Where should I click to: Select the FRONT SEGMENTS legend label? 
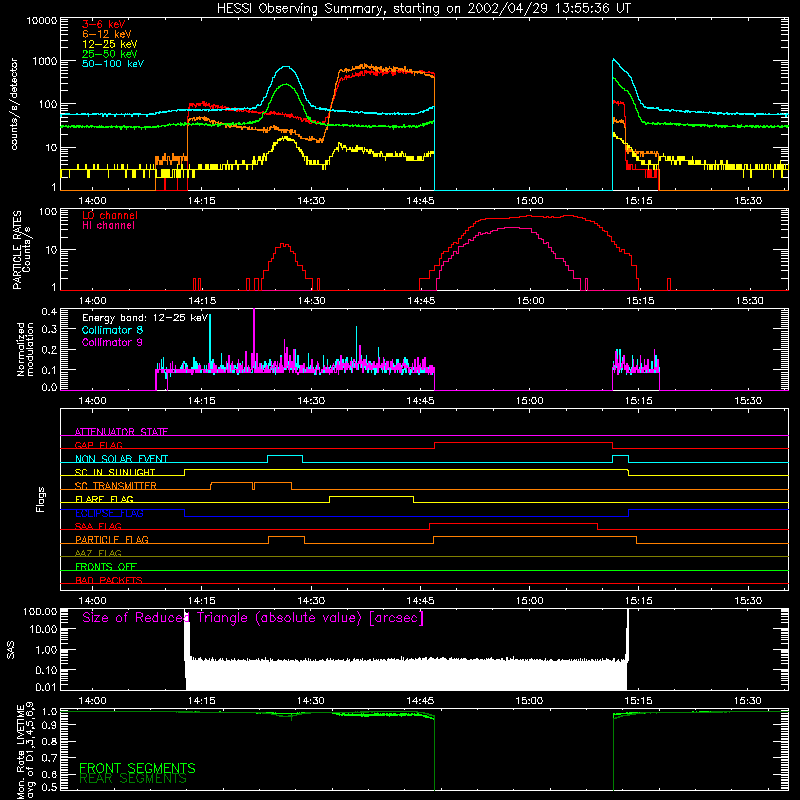(137, 768)
